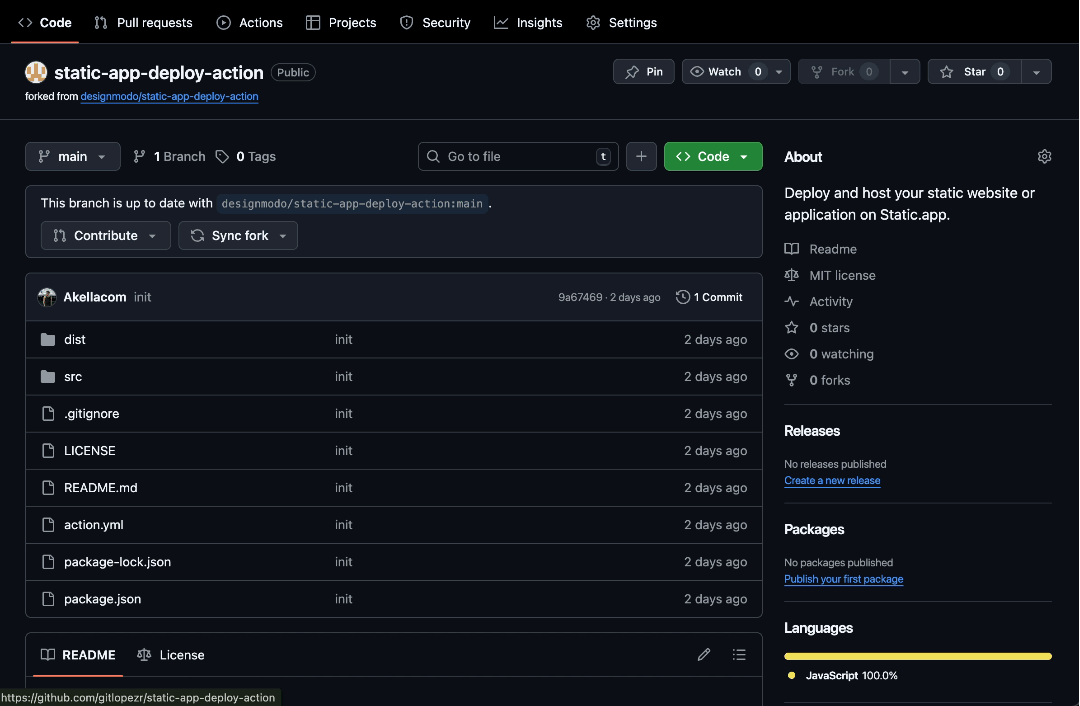Click Publish your first package link
Image resolution: width=1080 pixels, height=706 pixels.
pyautogui.click(x=844, y=579)
